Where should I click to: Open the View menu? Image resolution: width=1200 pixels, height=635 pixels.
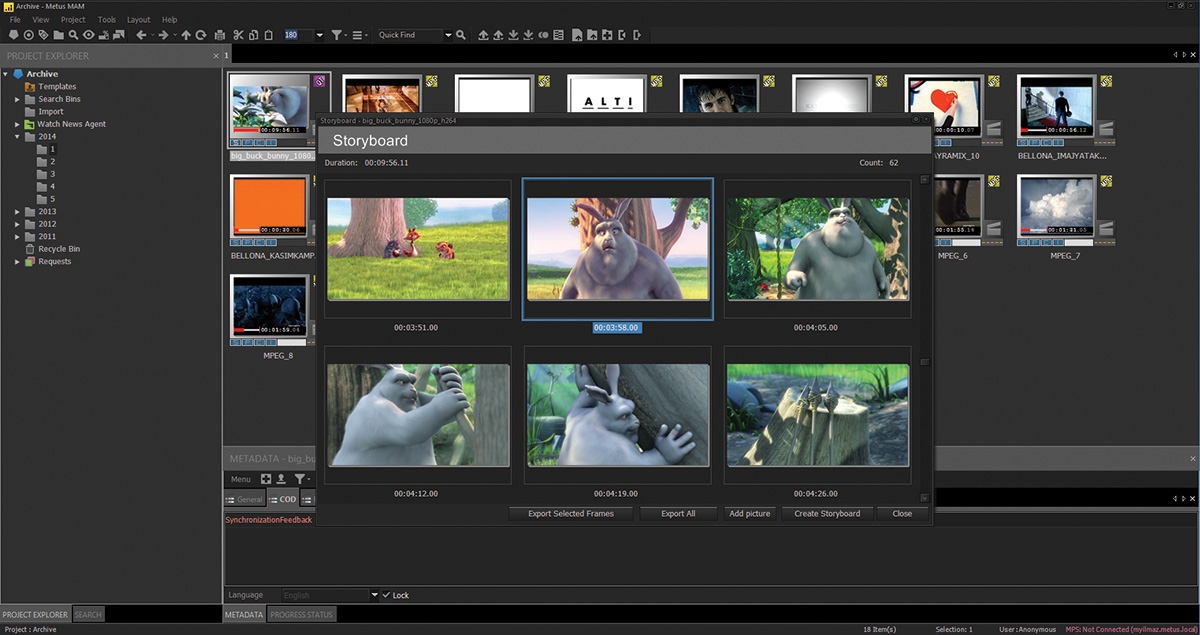41,20
